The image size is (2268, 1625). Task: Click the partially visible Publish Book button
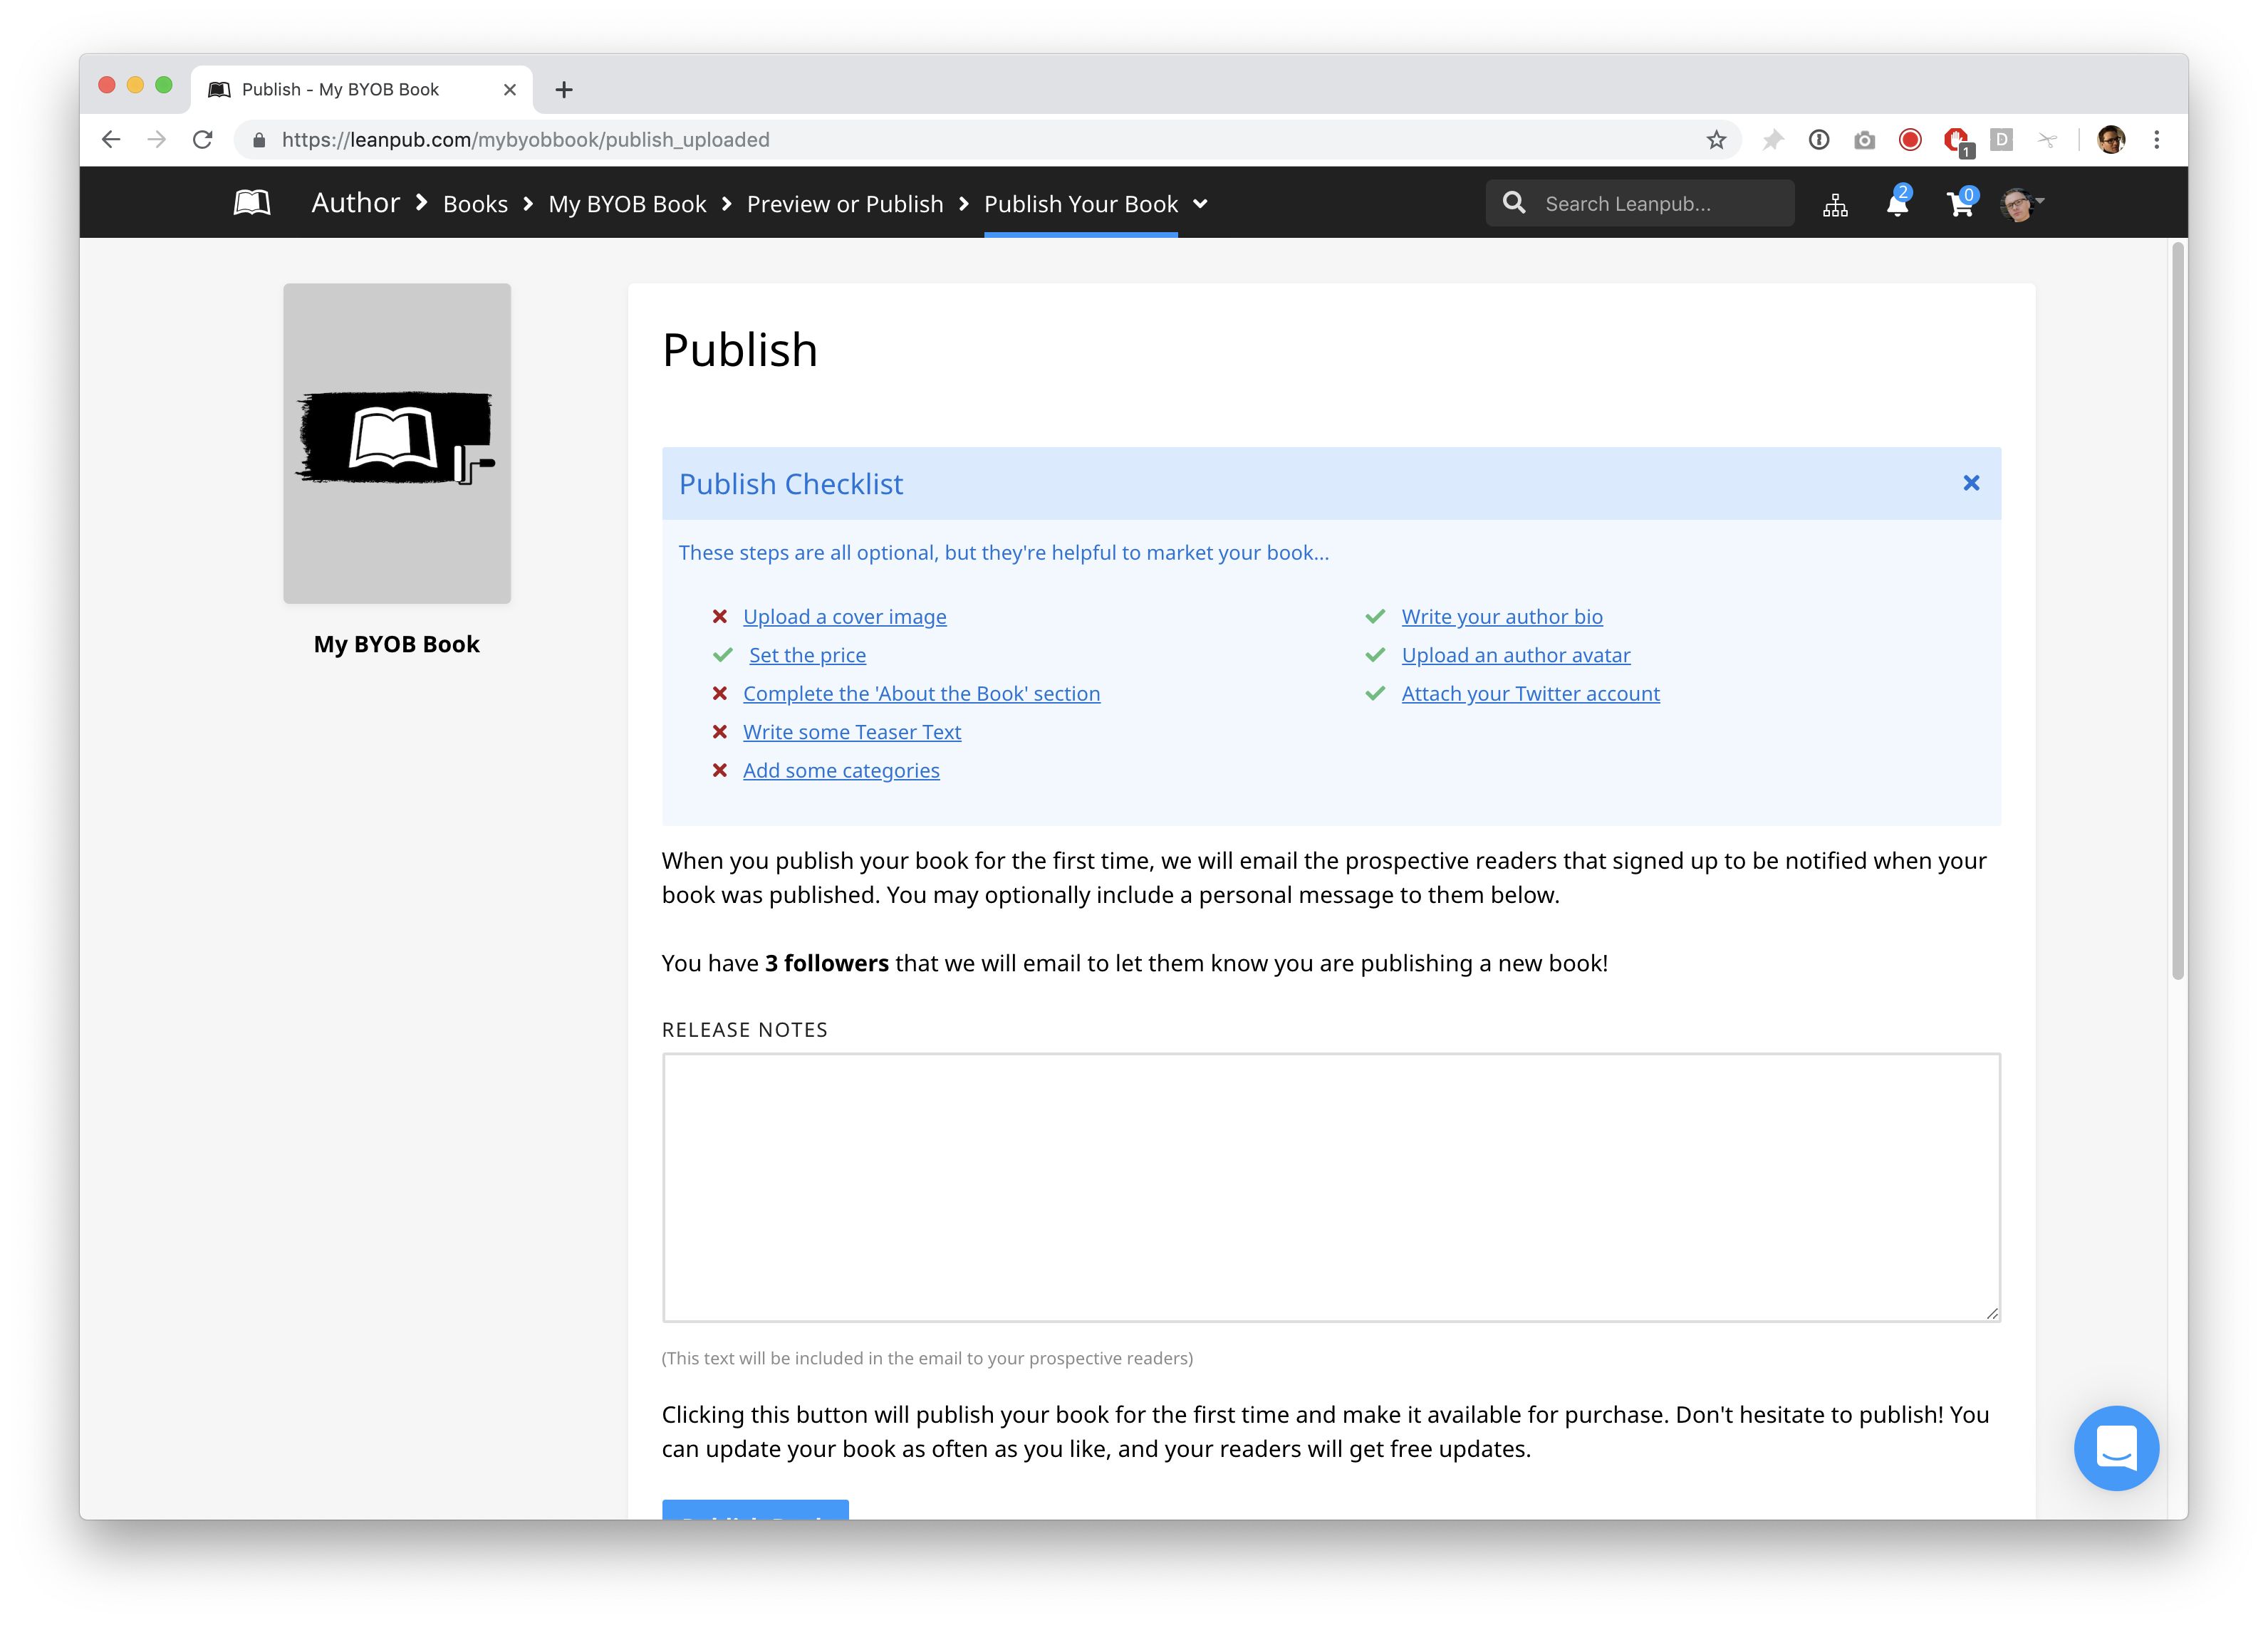coord(755,1509)
